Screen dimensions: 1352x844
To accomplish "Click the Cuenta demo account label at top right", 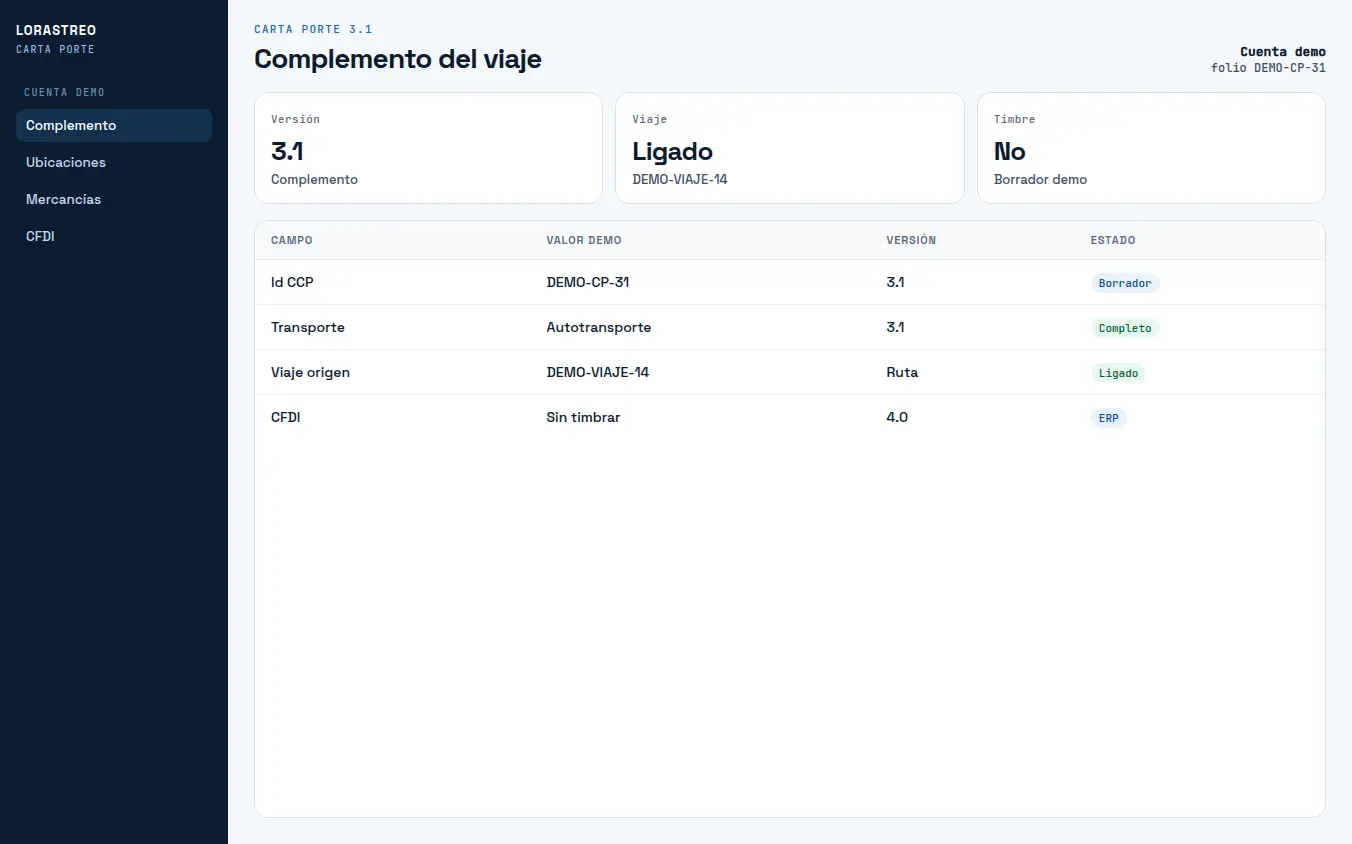I will coord(1283,52).
